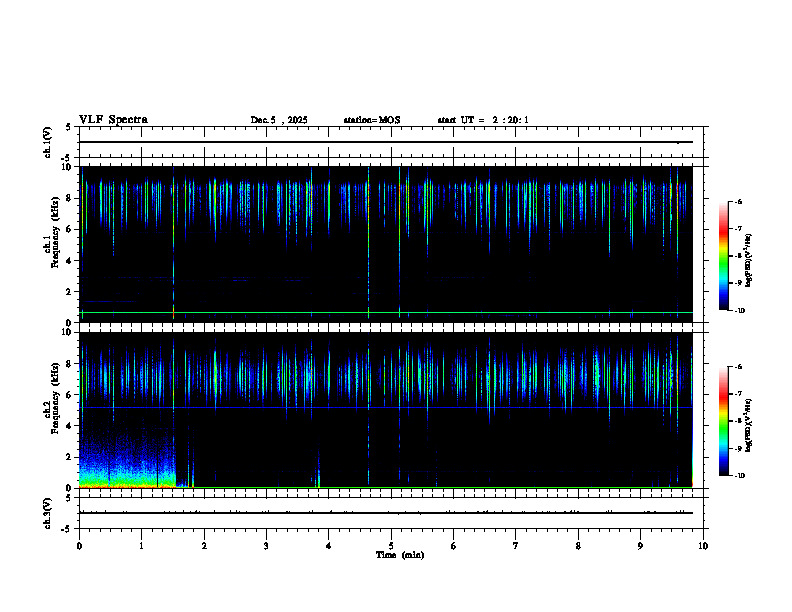Click the time axis tick label '3'
The height and width of the screenshot is (612, 792).
tap(266, 546)
